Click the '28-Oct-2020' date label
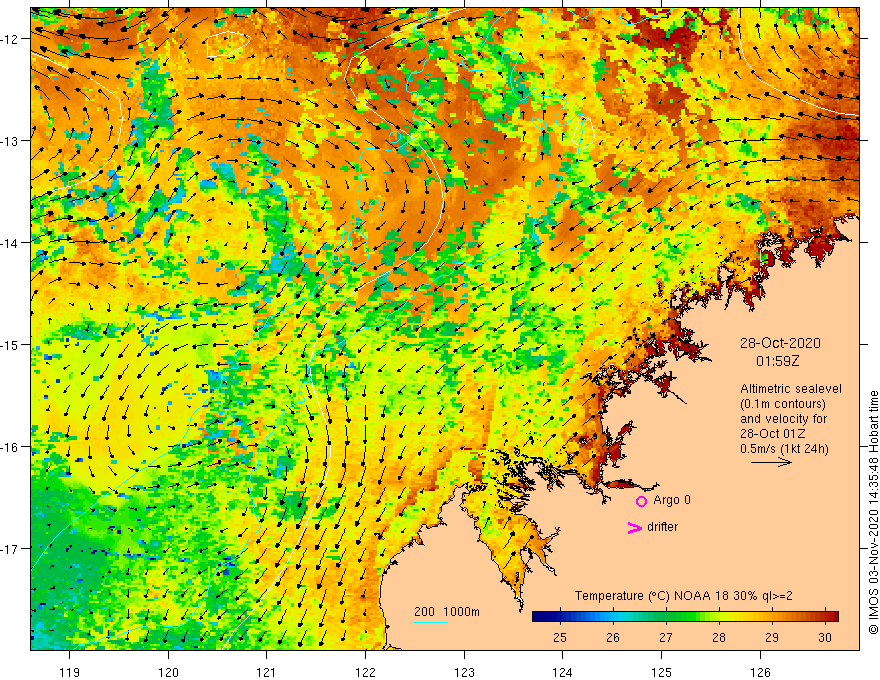The height and width of the screenshot is (680, 880). (x=780, y=343)
